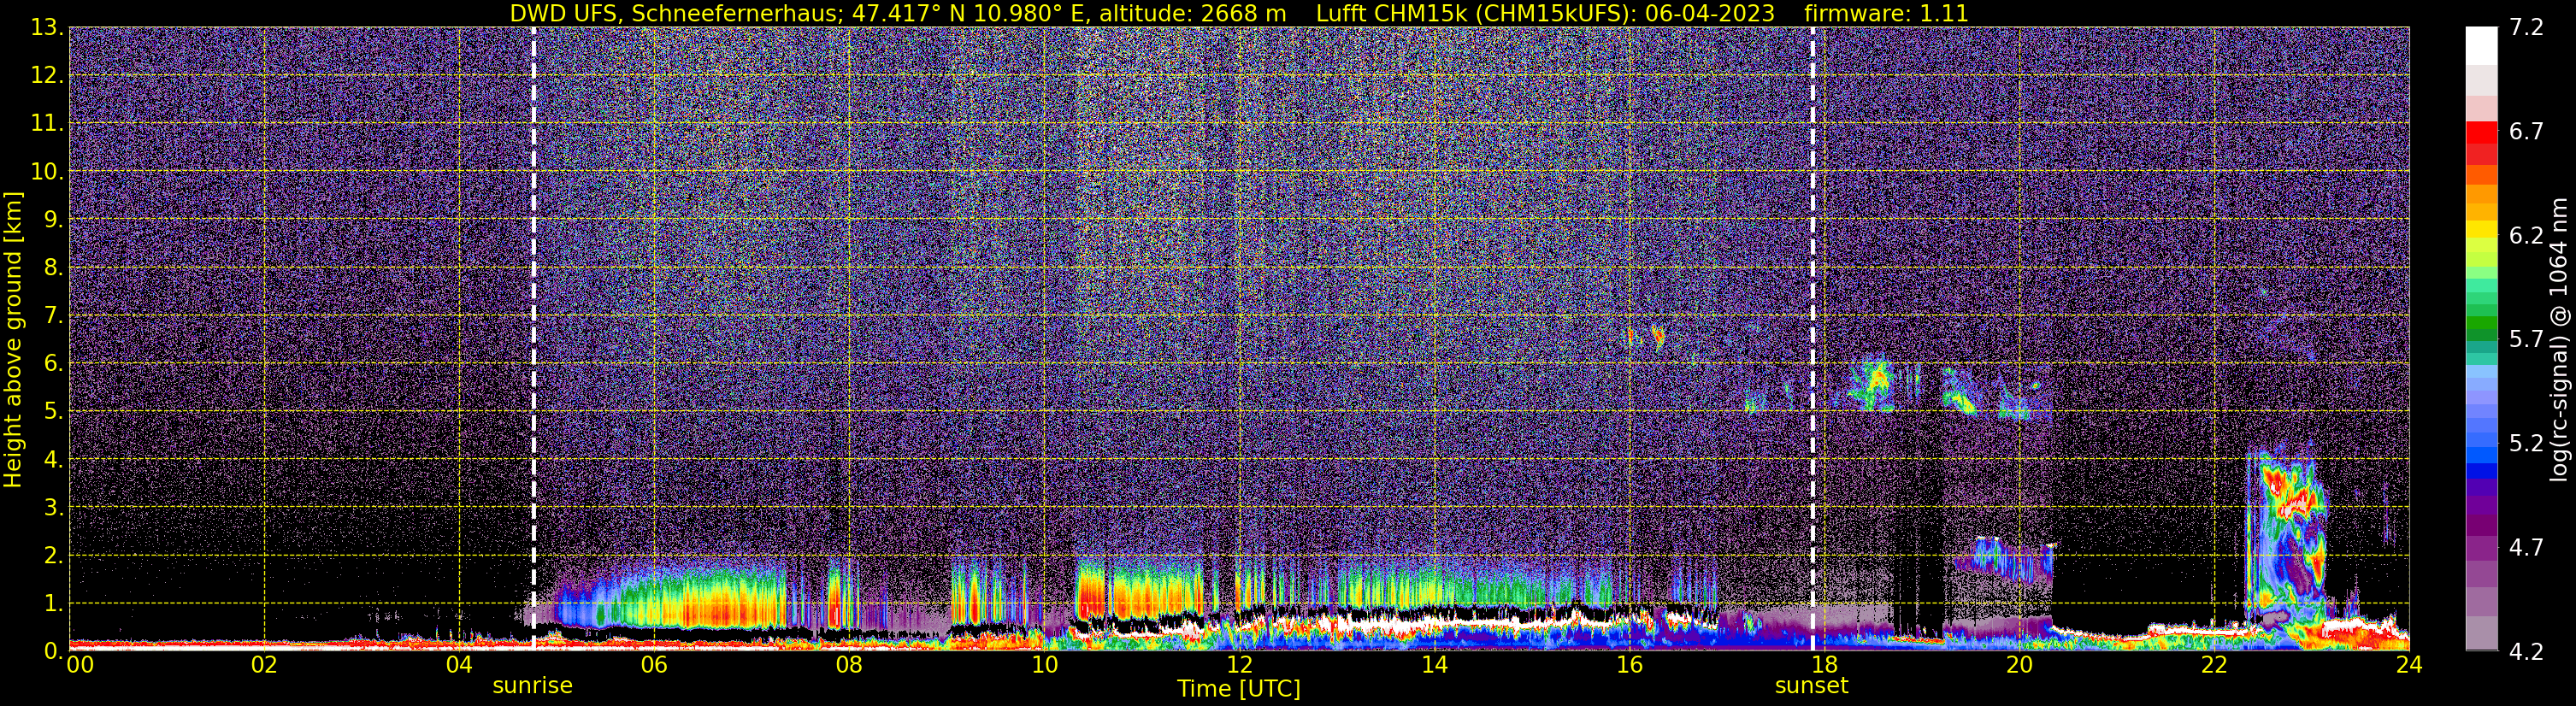Click the time axis tick label '18'
2576x706 pixels.
1824,665
